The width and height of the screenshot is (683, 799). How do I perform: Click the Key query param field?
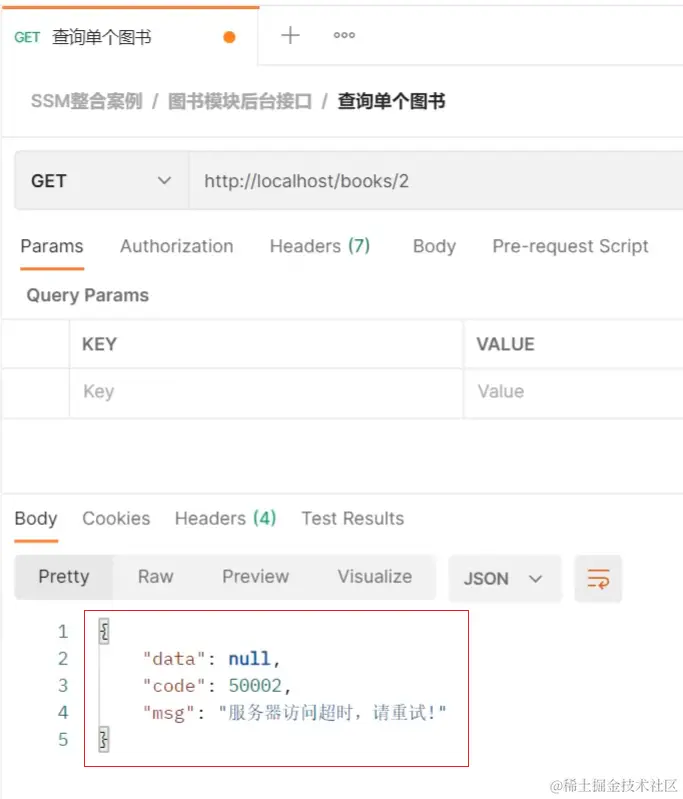266,392
